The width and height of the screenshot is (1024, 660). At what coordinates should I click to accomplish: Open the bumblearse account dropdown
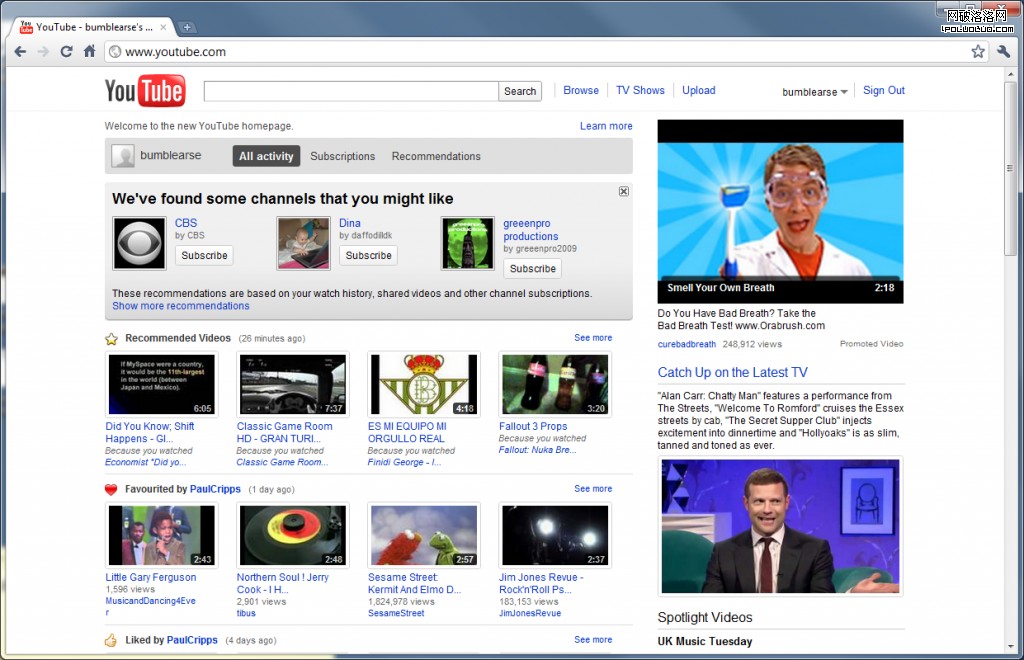pos(814,91)
